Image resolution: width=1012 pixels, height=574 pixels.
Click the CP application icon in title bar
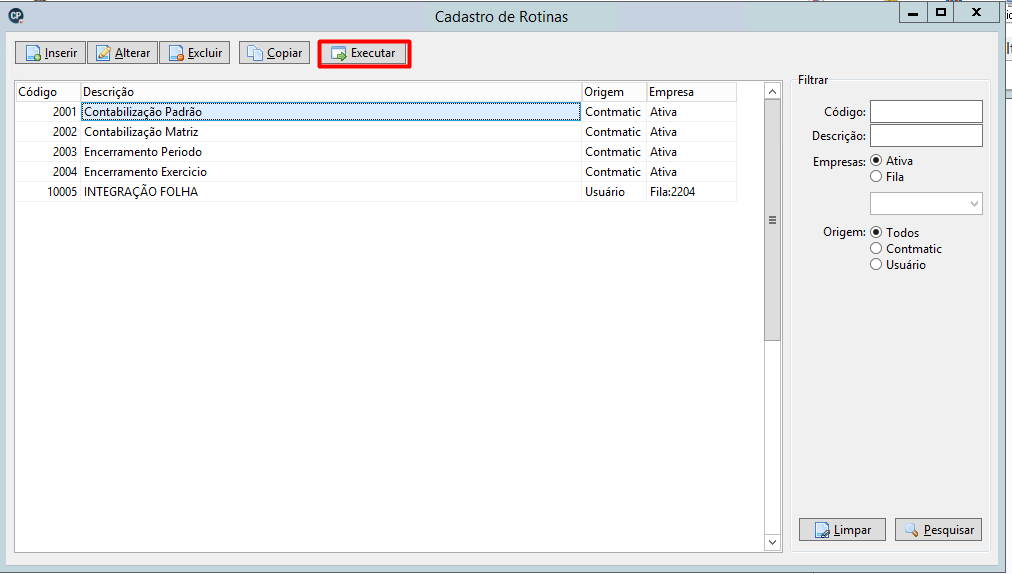15,16
